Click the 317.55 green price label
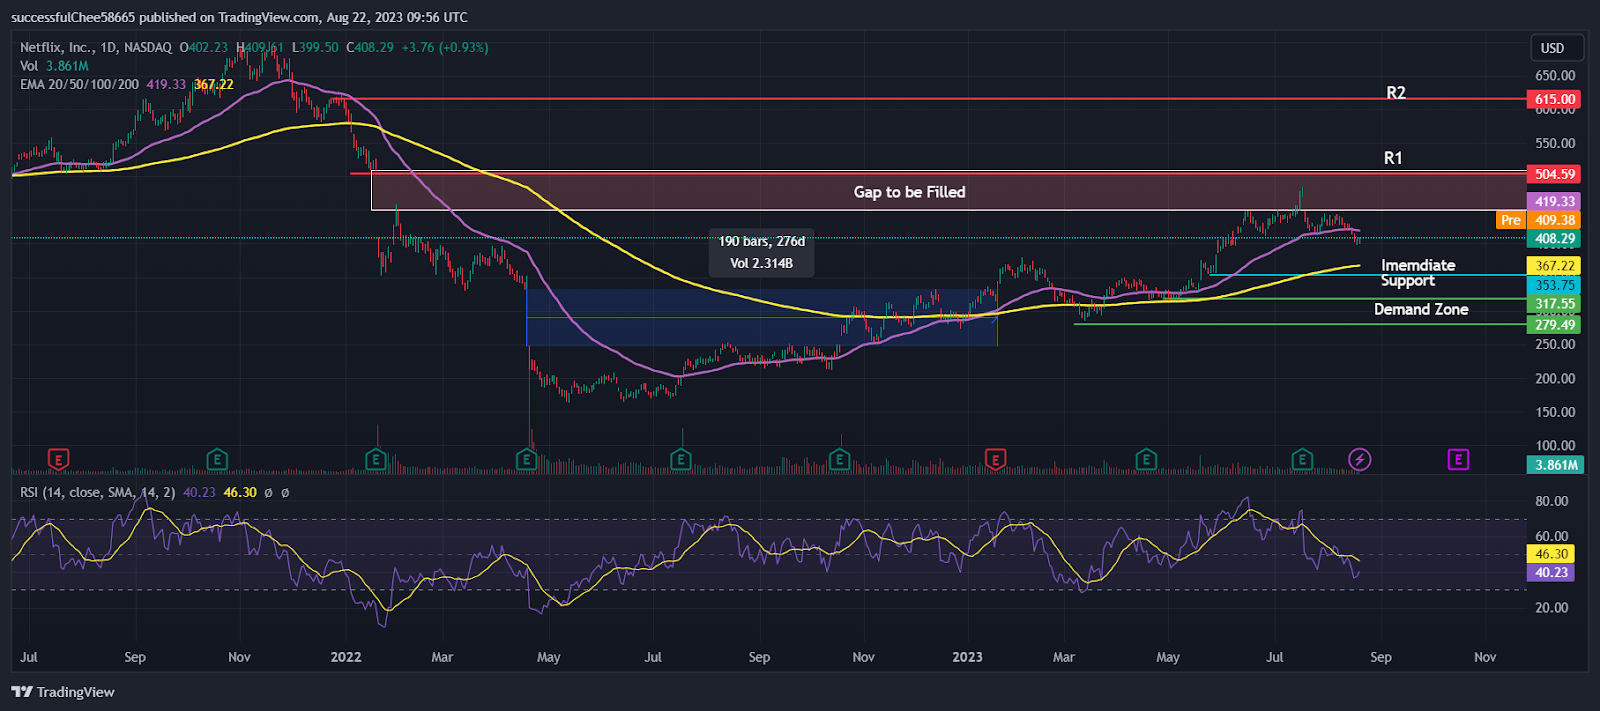This screenshot has height=711, width=1600. click(x=1555, y=304)
